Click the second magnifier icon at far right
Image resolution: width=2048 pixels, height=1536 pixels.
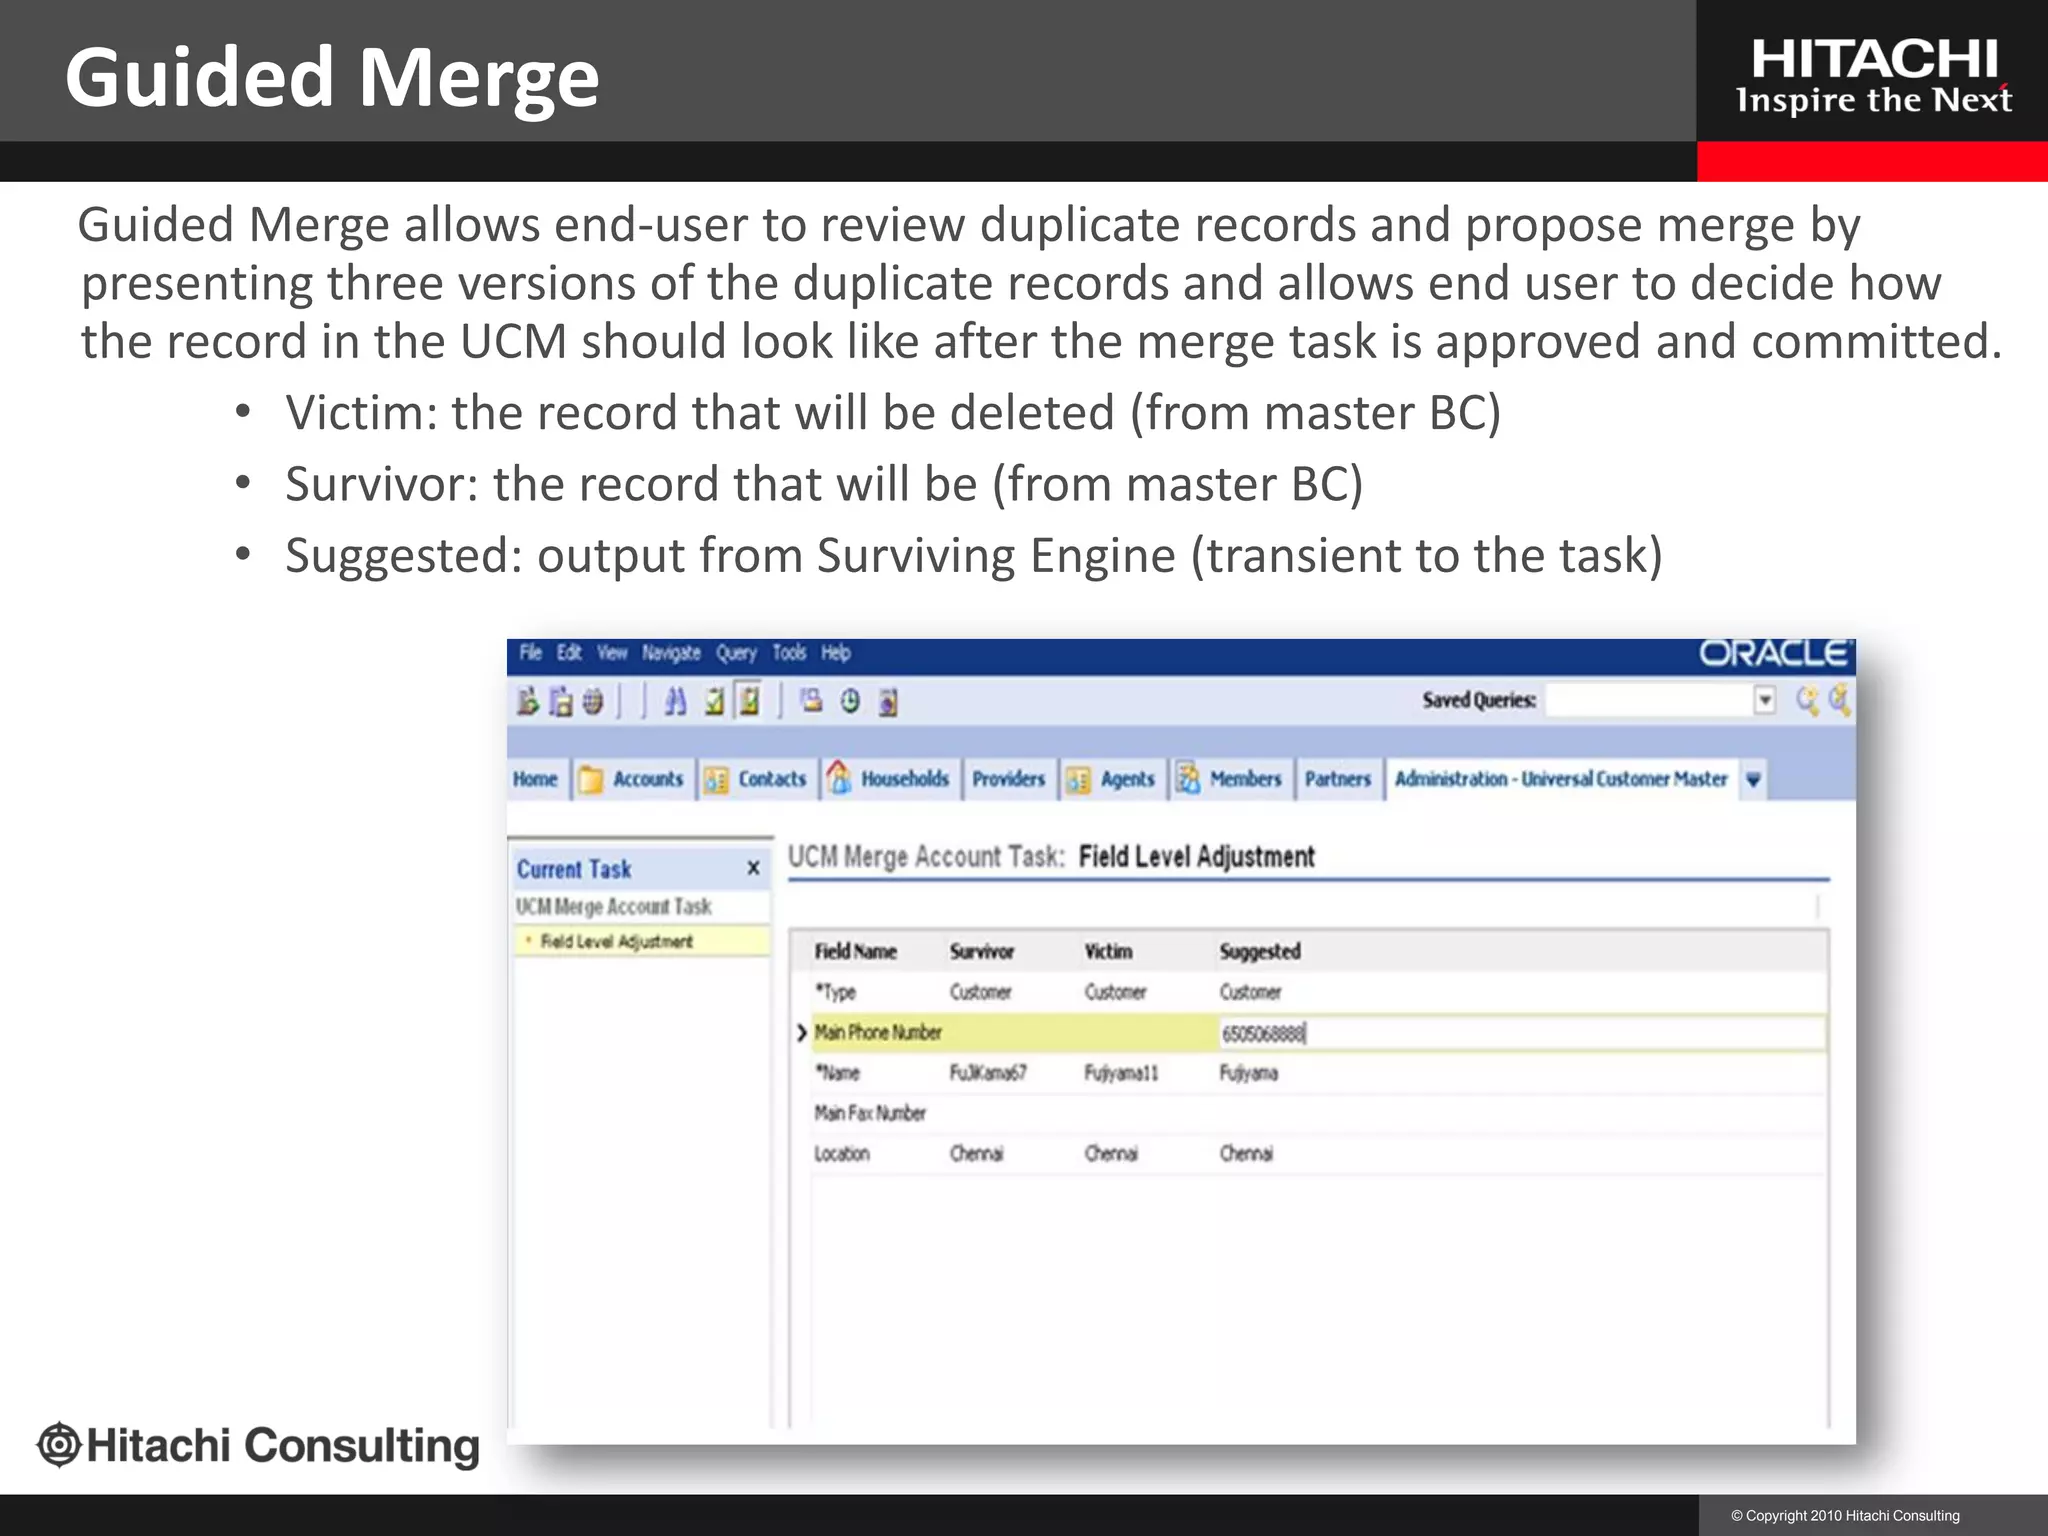click(1840, 700)
